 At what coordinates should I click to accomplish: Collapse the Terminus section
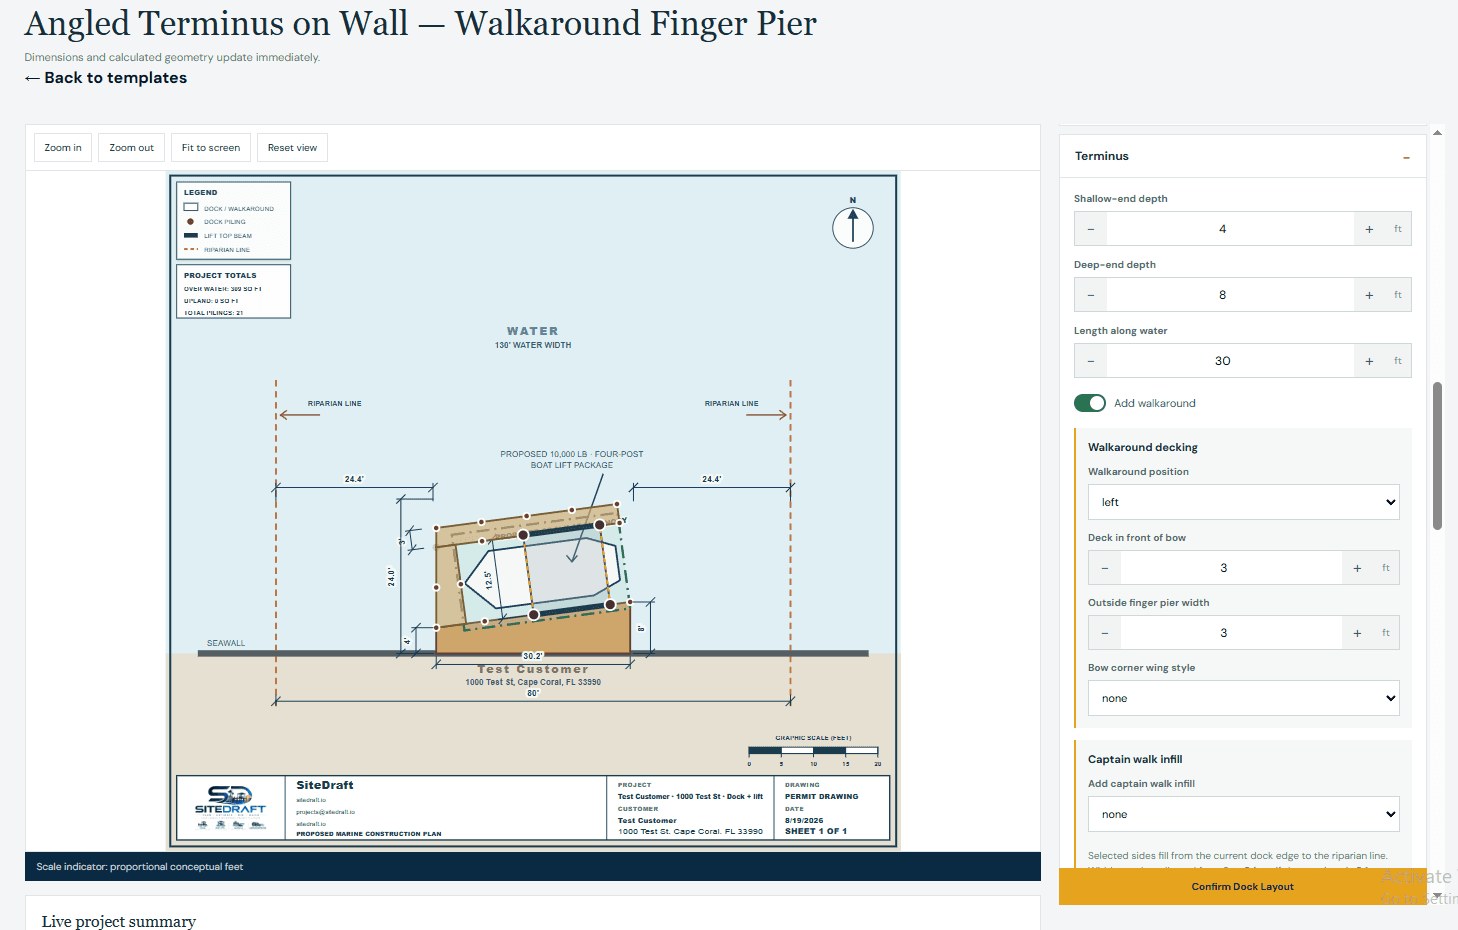[x=1406, y=157]
